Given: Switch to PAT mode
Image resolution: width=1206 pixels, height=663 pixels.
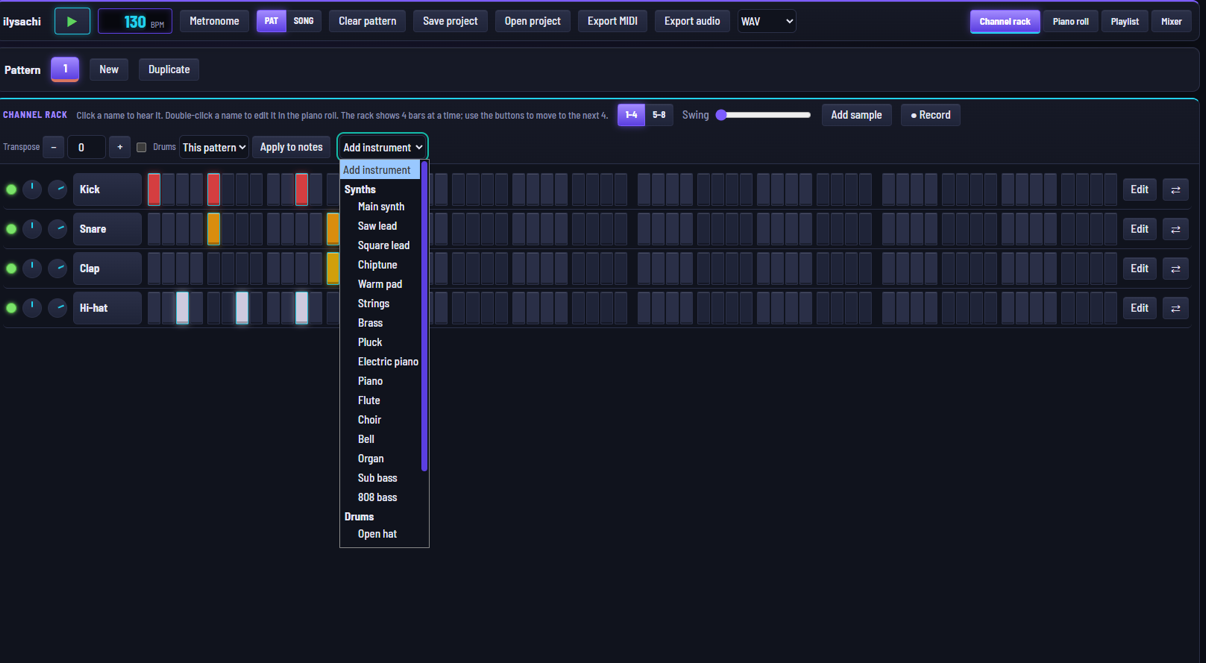Looking at the screenshot, I should 271,21.
